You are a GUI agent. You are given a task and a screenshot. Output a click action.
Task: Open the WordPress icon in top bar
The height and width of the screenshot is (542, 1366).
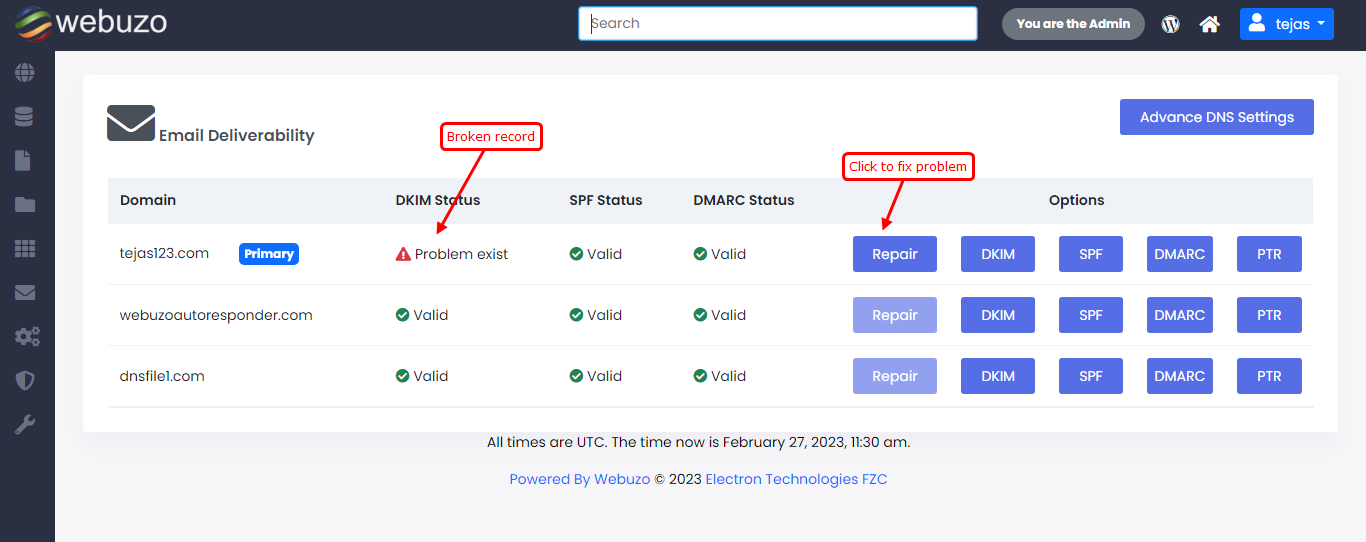click(1170, 24)
